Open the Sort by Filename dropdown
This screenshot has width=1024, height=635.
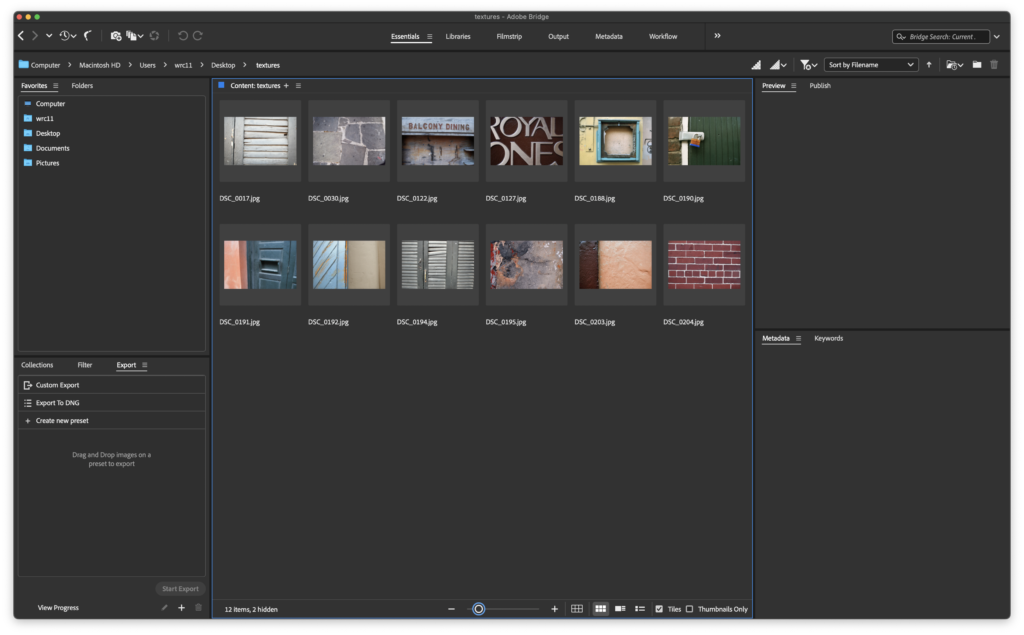871,65
